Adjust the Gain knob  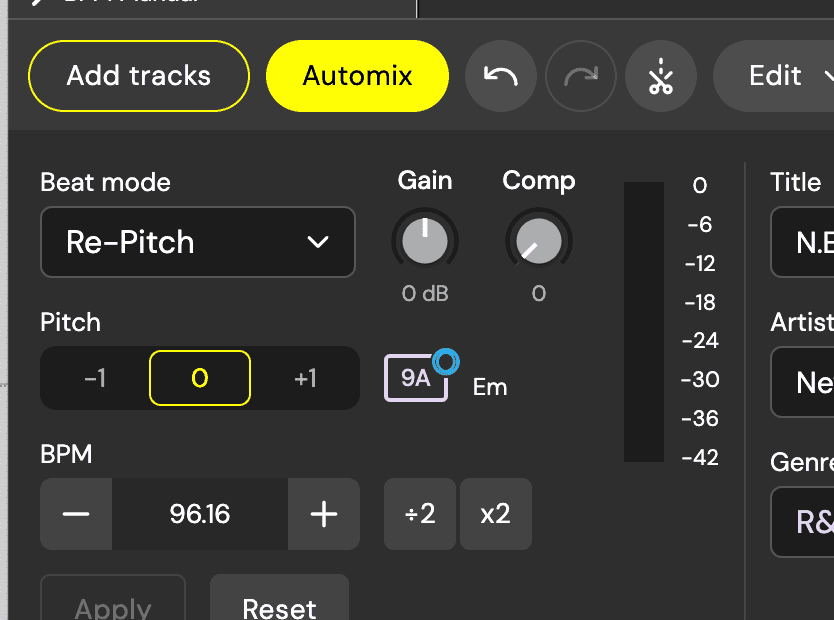click(x=424, y=240)
